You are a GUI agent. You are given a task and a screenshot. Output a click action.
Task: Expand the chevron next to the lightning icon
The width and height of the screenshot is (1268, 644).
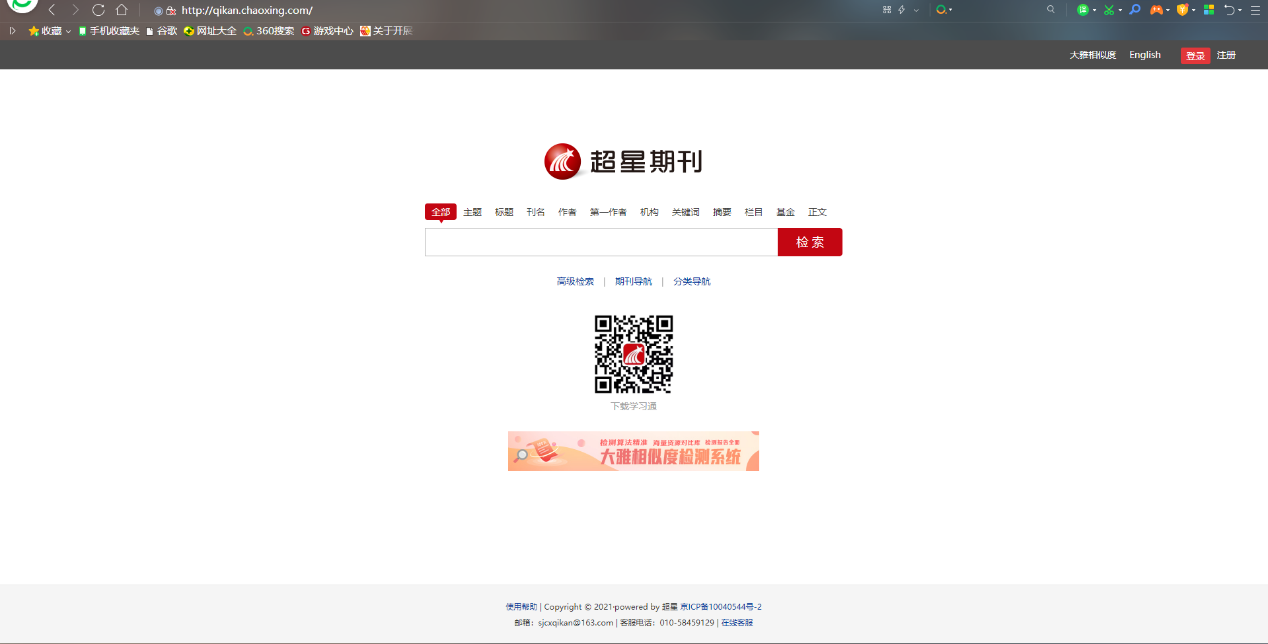[916, 10]
